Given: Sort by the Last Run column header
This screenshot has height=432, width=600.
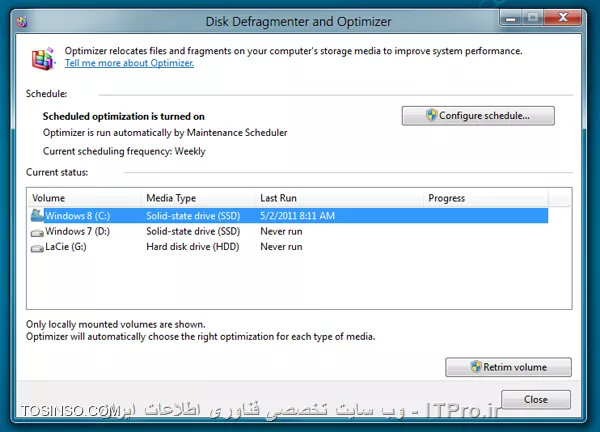Looking at the screenshot, I should [x=339, y=198].
